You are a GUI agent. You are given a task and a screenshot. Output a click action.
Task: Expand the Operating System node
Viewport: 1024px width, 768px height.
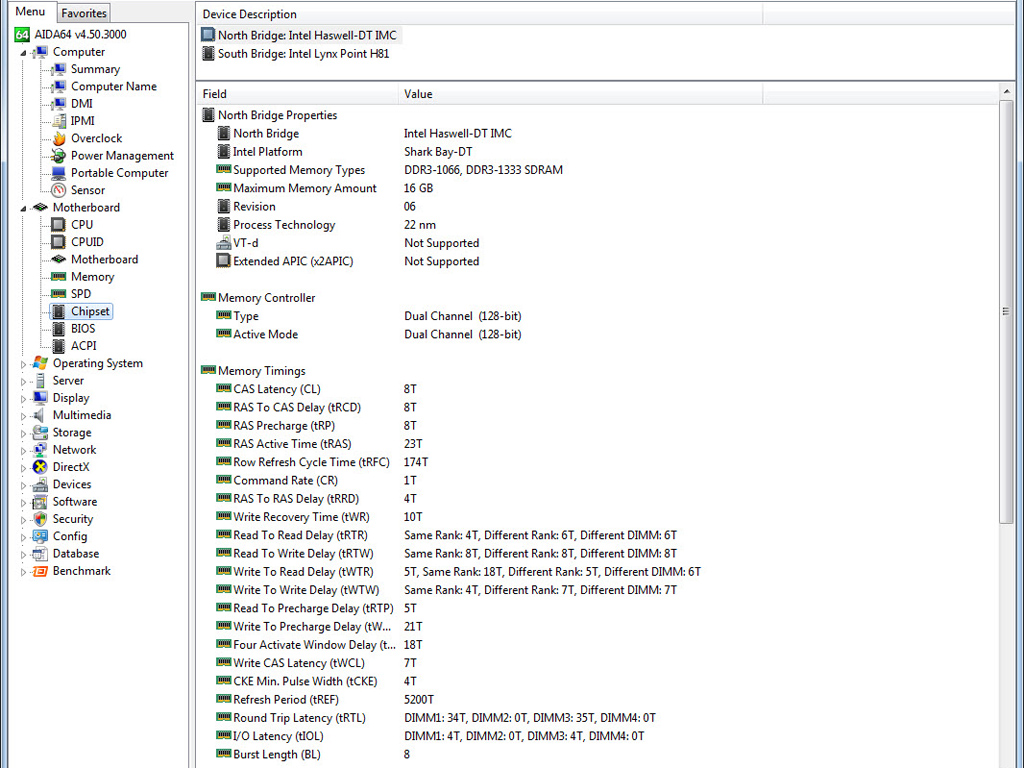tap(24, 364)
